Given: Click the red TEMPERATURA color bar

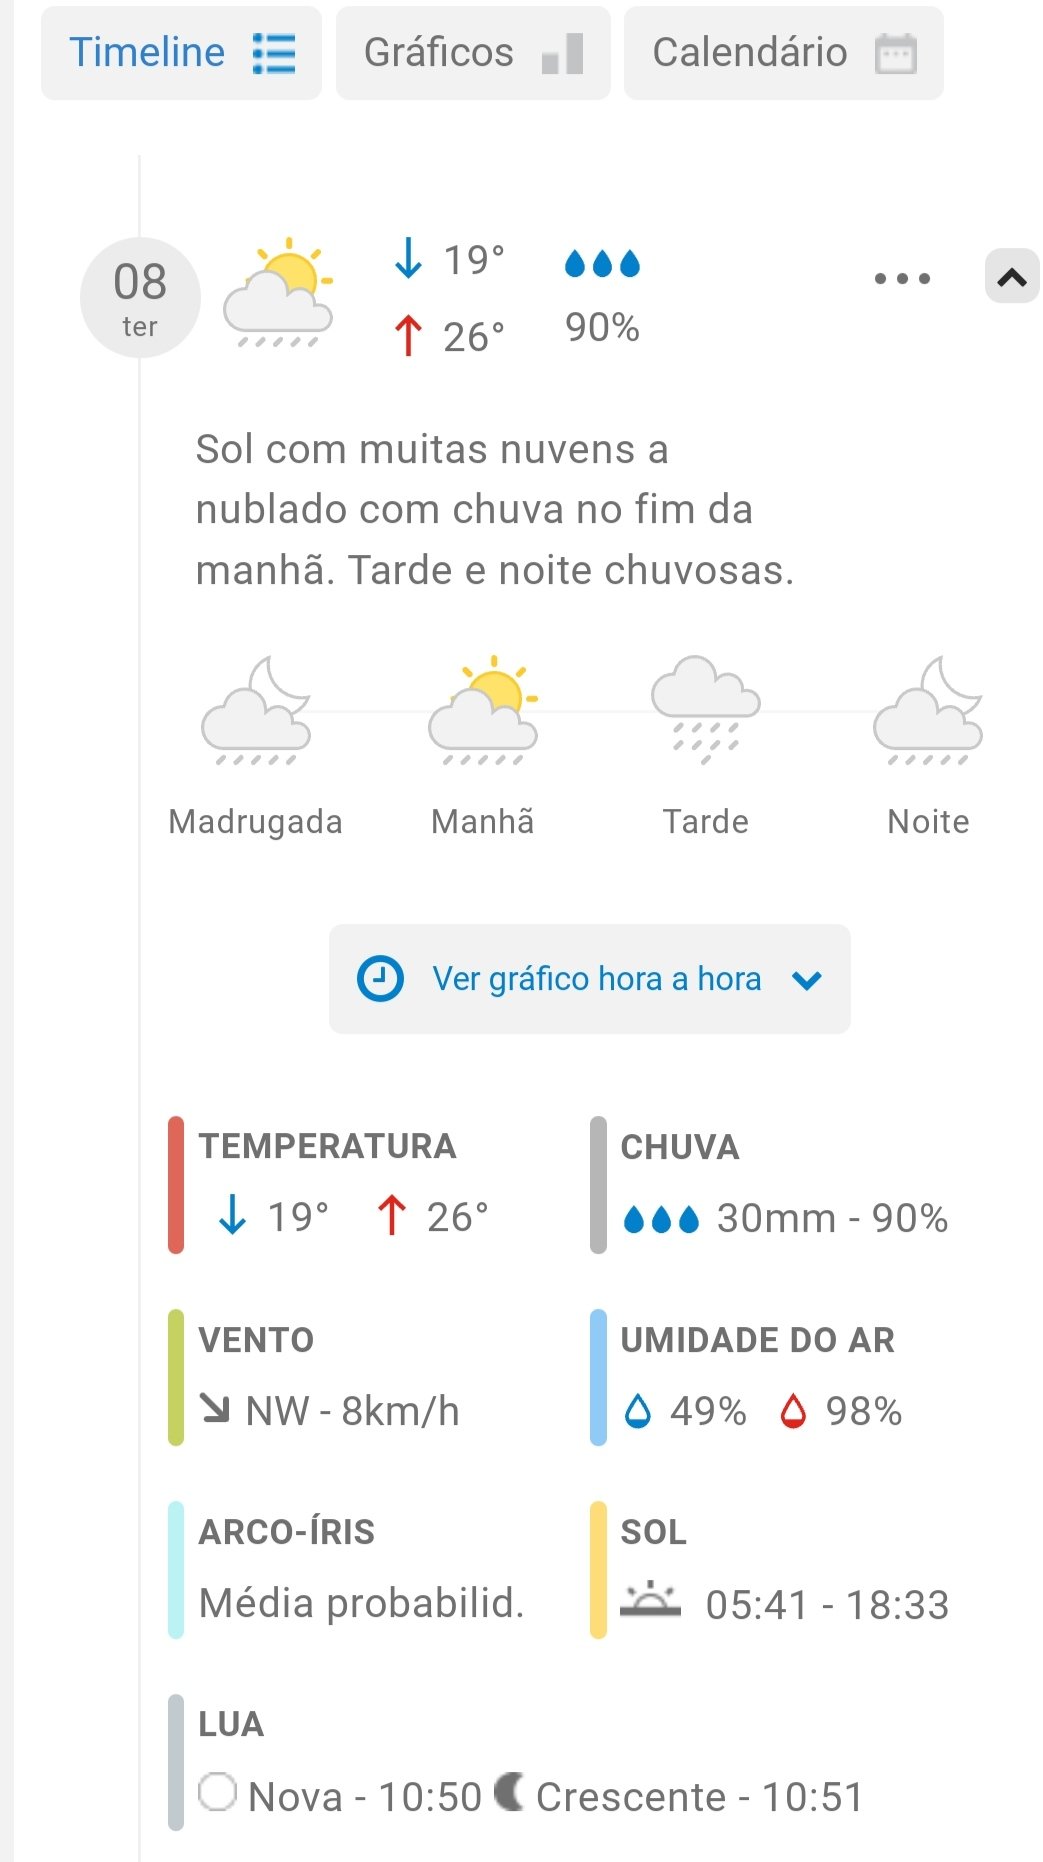Looking at the screenshot, I should (176, 1185).
